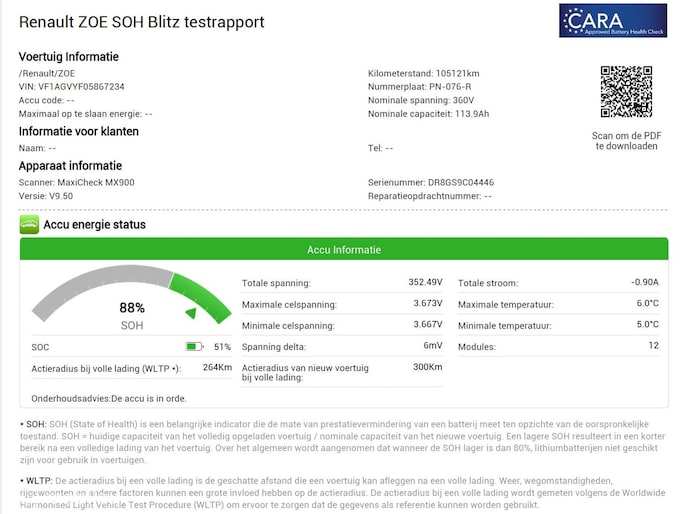Click the VIN number VF1AGVYF05867234
Screen dimensions: 685x514
click(x=72, y=87)
